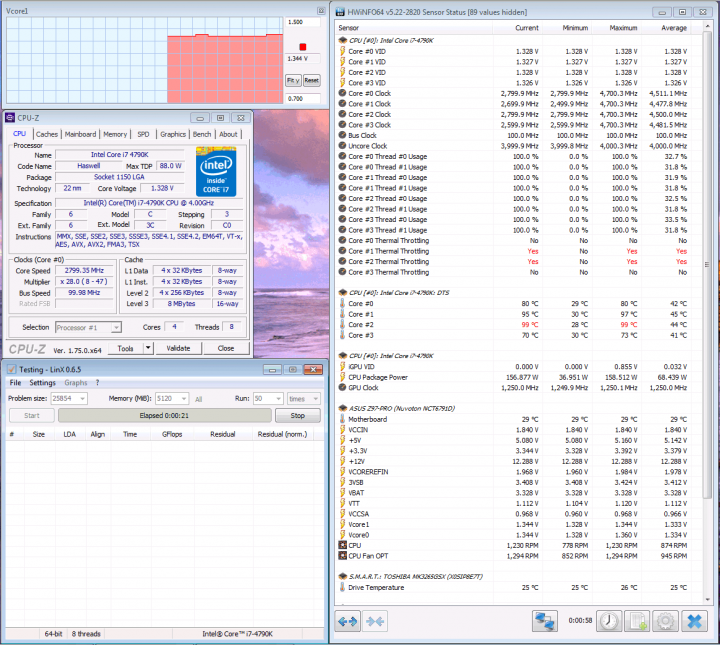
Task: Click the LinX title bar app icon
Action: click(11, 370)
